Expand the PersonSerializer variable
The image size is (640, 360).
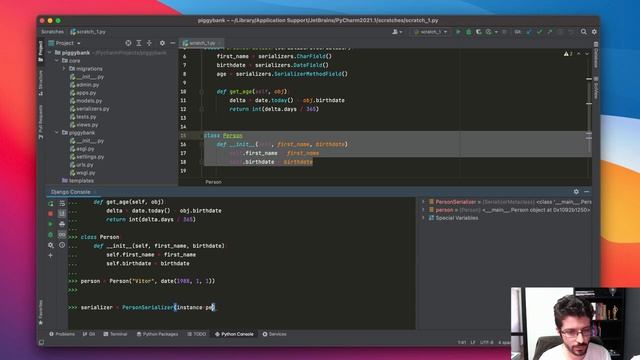[423, 202]
